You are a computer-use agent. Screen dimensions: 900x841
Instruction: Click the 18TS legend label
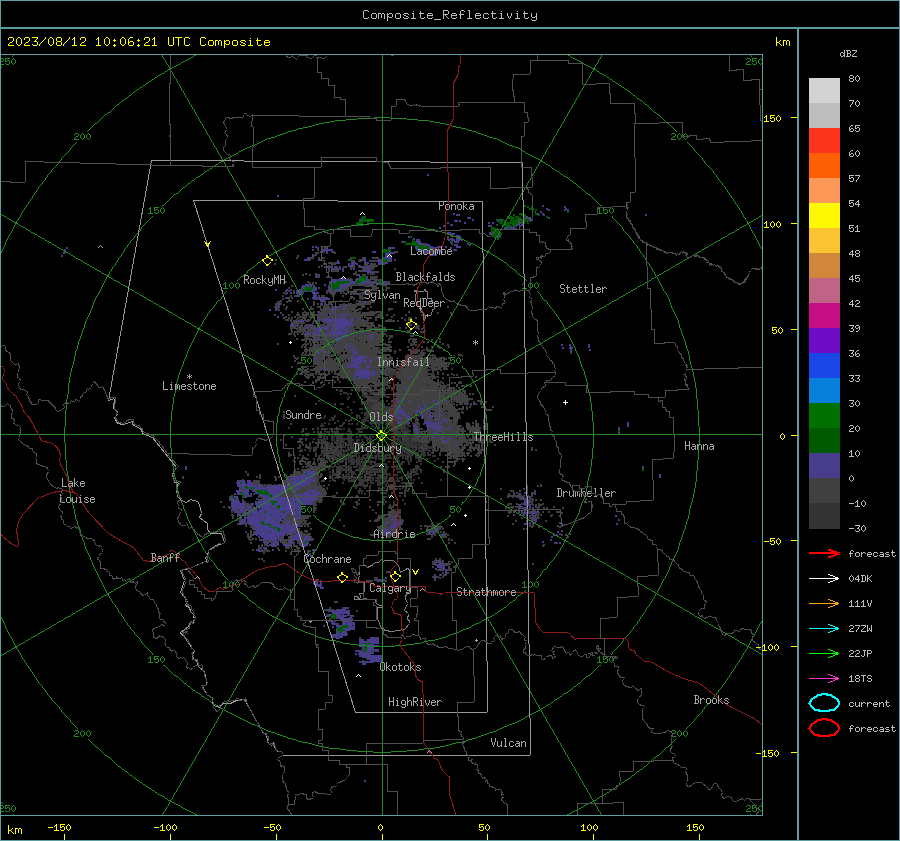[860, 679]
